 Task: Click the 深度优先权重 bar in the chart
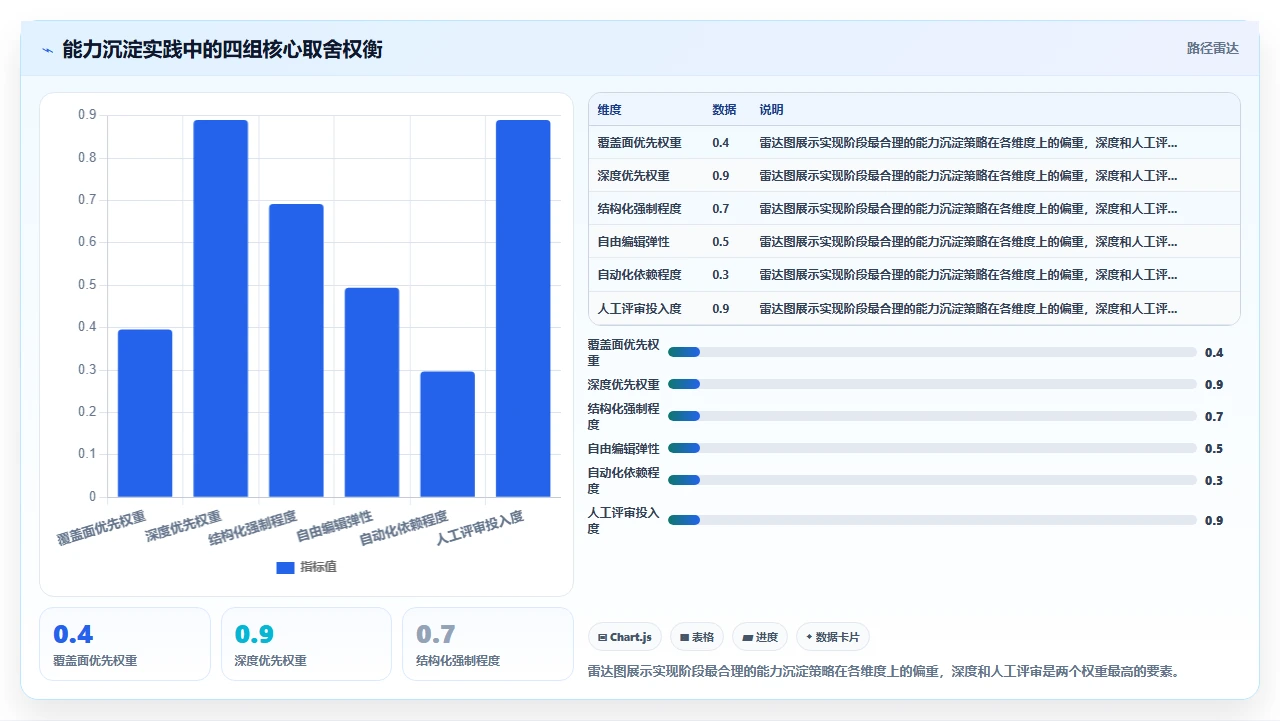pyautogui.click(x=221, y=308)
